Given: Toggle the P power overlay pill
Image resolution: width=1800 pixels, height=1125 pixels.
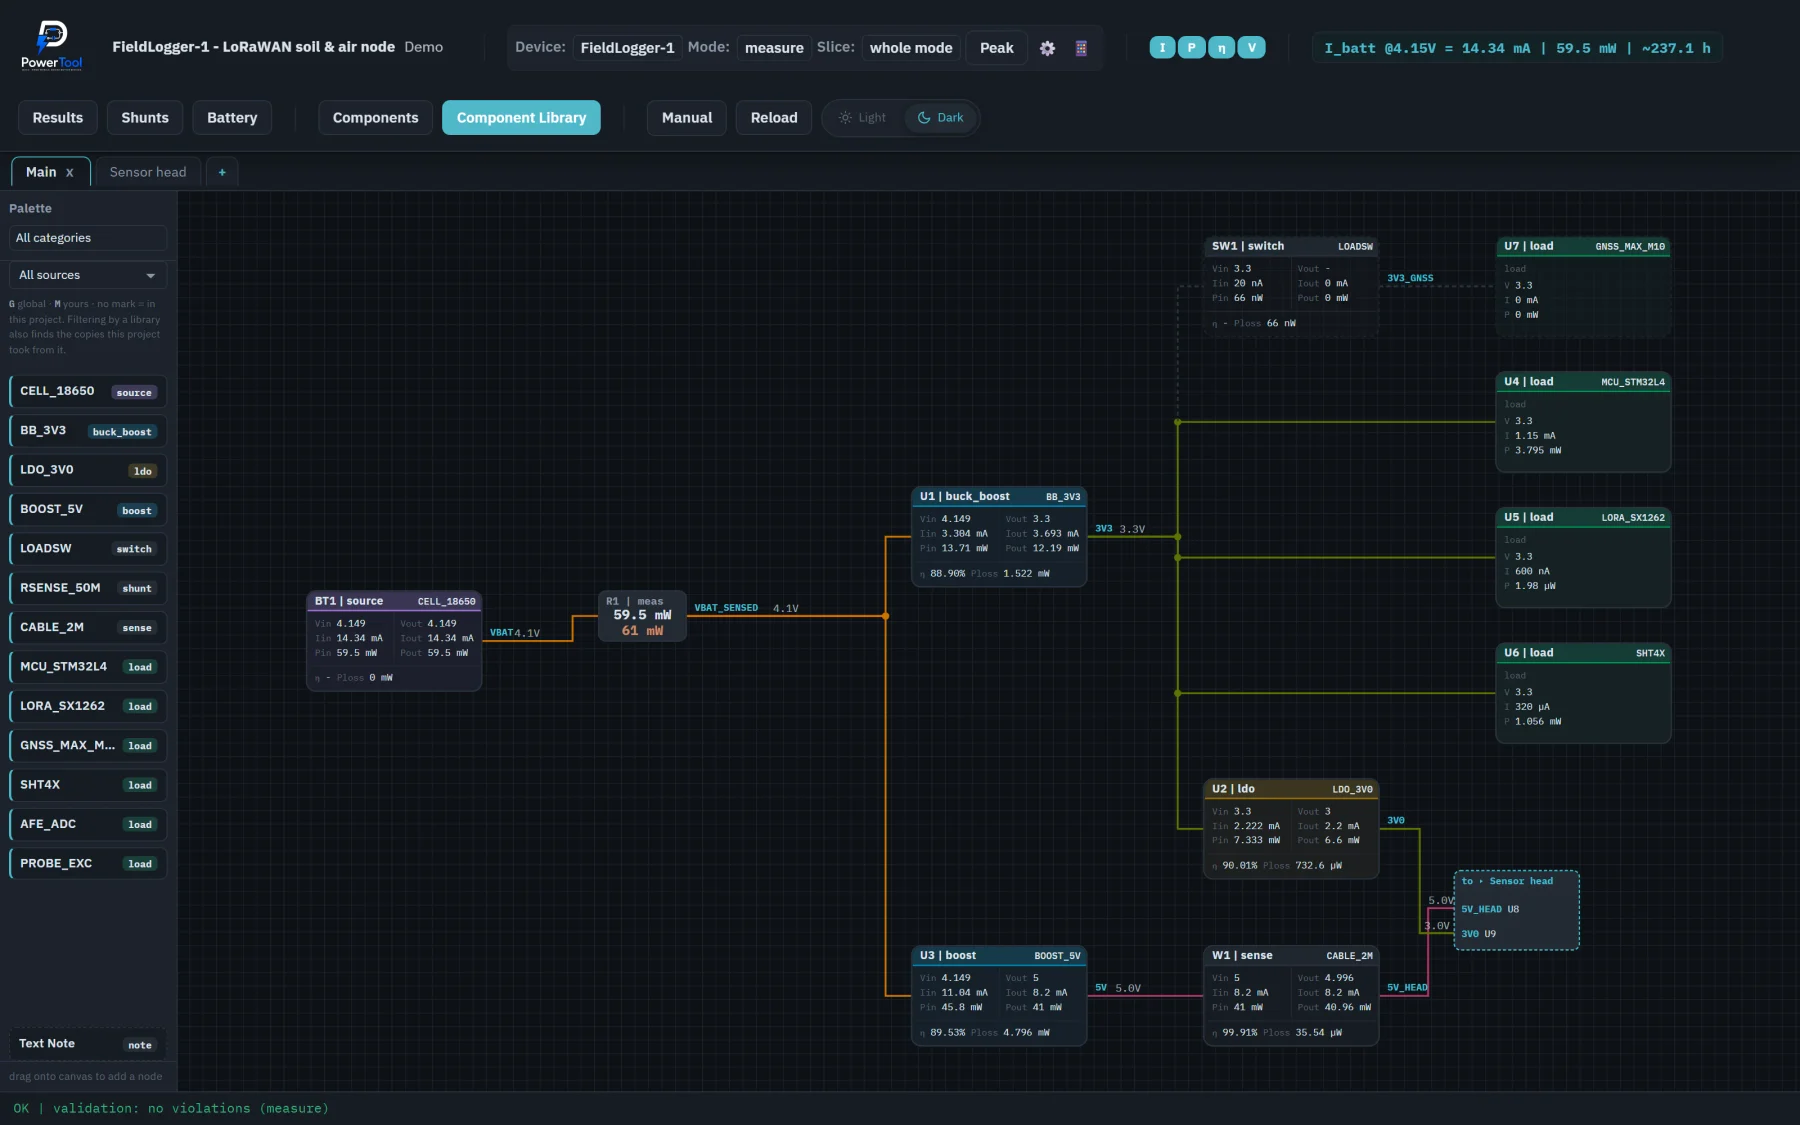Looking at the screenshot, I should point(1191,48).
